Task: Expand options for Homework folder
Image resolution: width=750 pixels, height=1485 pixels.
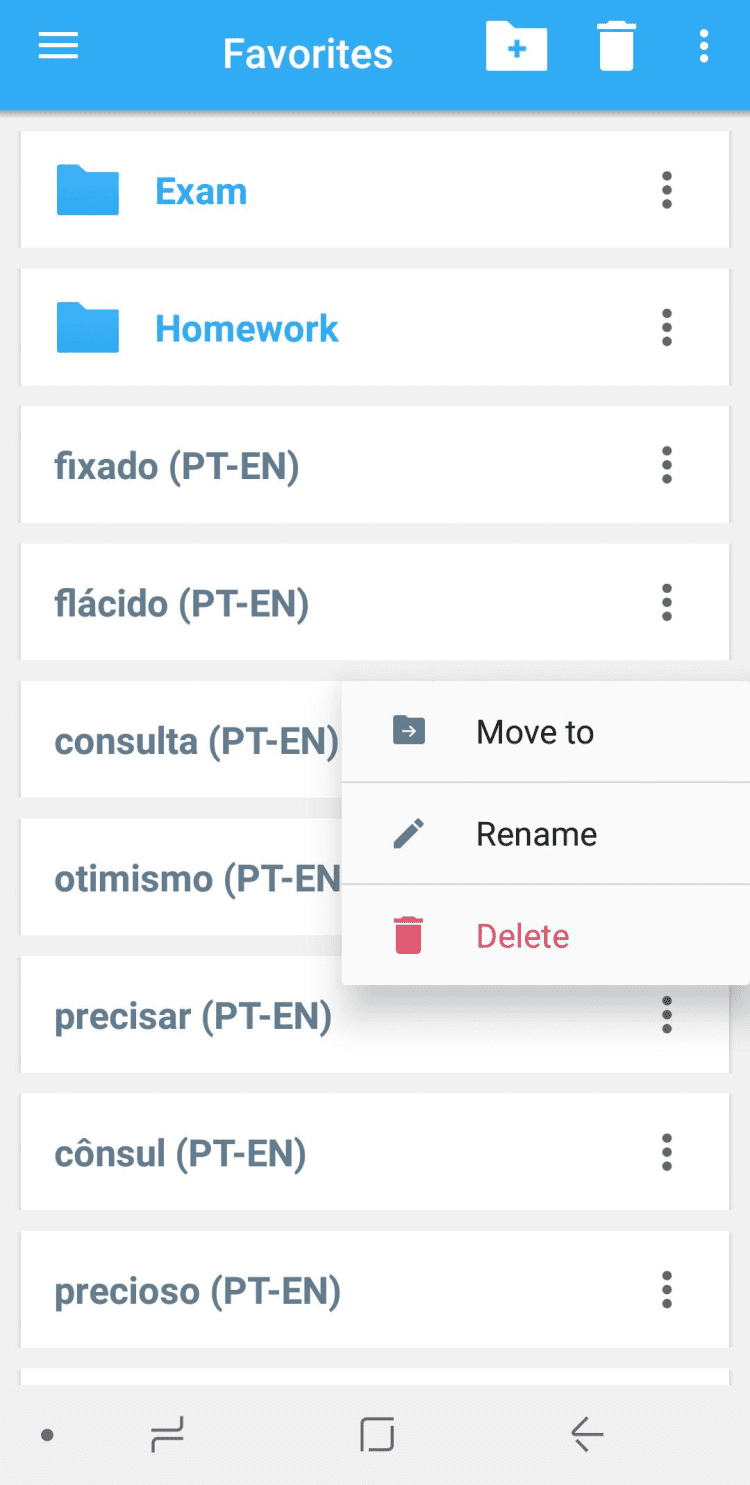Action: tap(666, 328)
